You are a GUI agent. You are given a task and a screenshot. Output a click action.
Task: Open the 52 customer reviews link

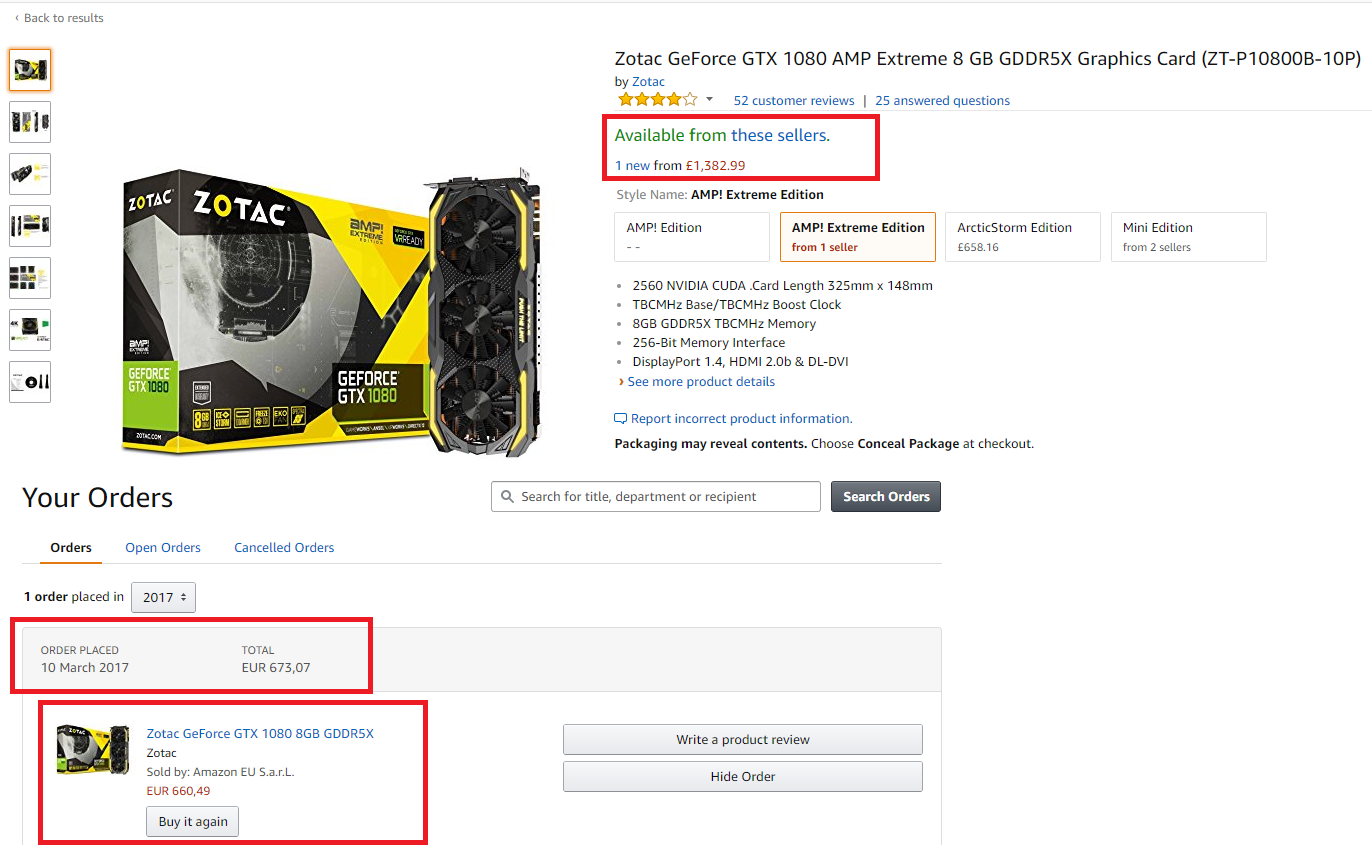tap(794, 101)
